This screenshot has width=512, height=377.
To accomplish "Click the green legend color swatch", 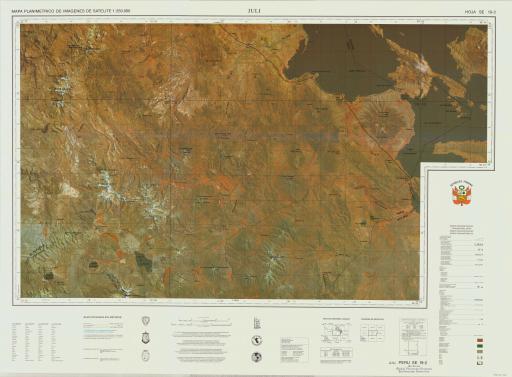I will click(480, 346).
